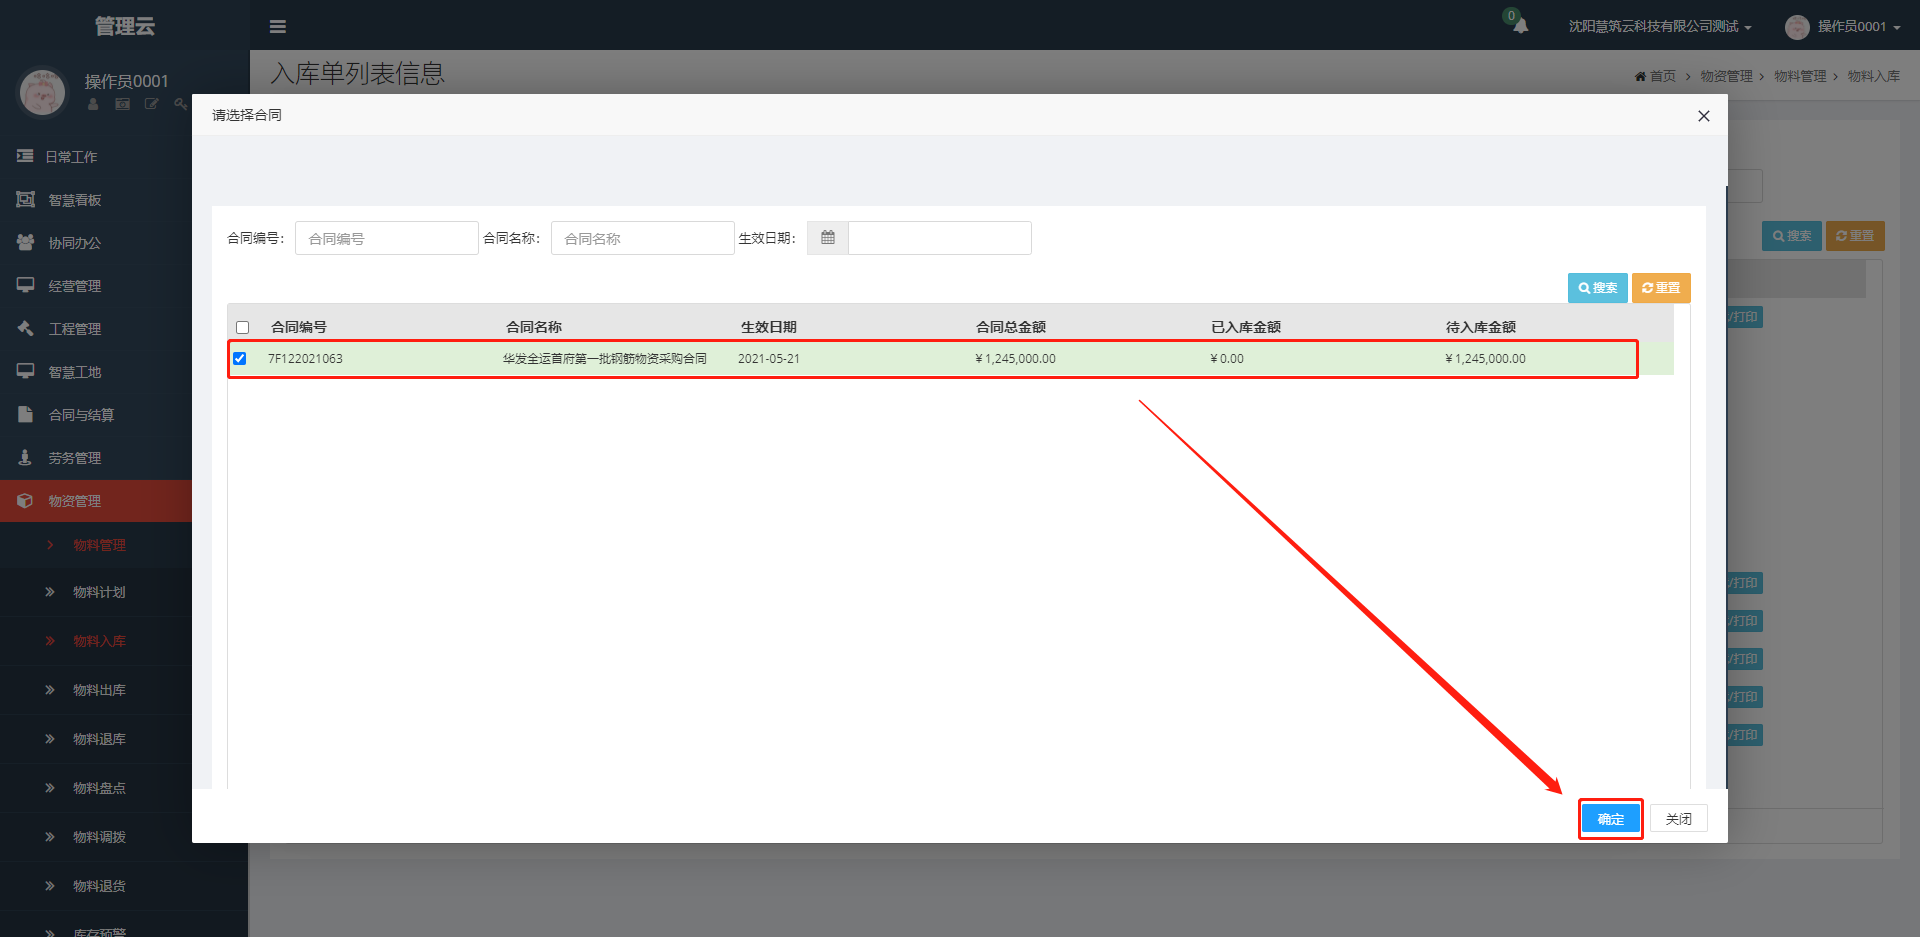
Task: Focus the 合同名称 input field
Action: [642, 238]
